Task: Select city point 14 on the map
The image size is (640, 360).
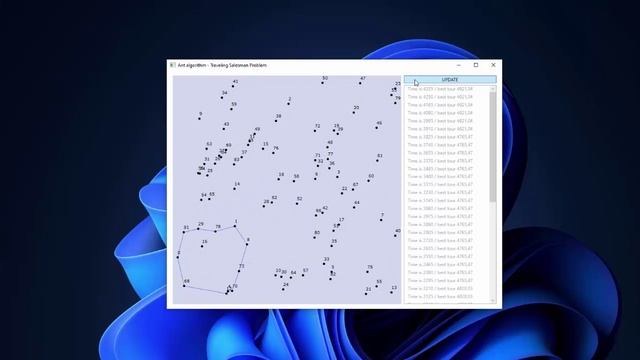Action: (x=234, y=189)
